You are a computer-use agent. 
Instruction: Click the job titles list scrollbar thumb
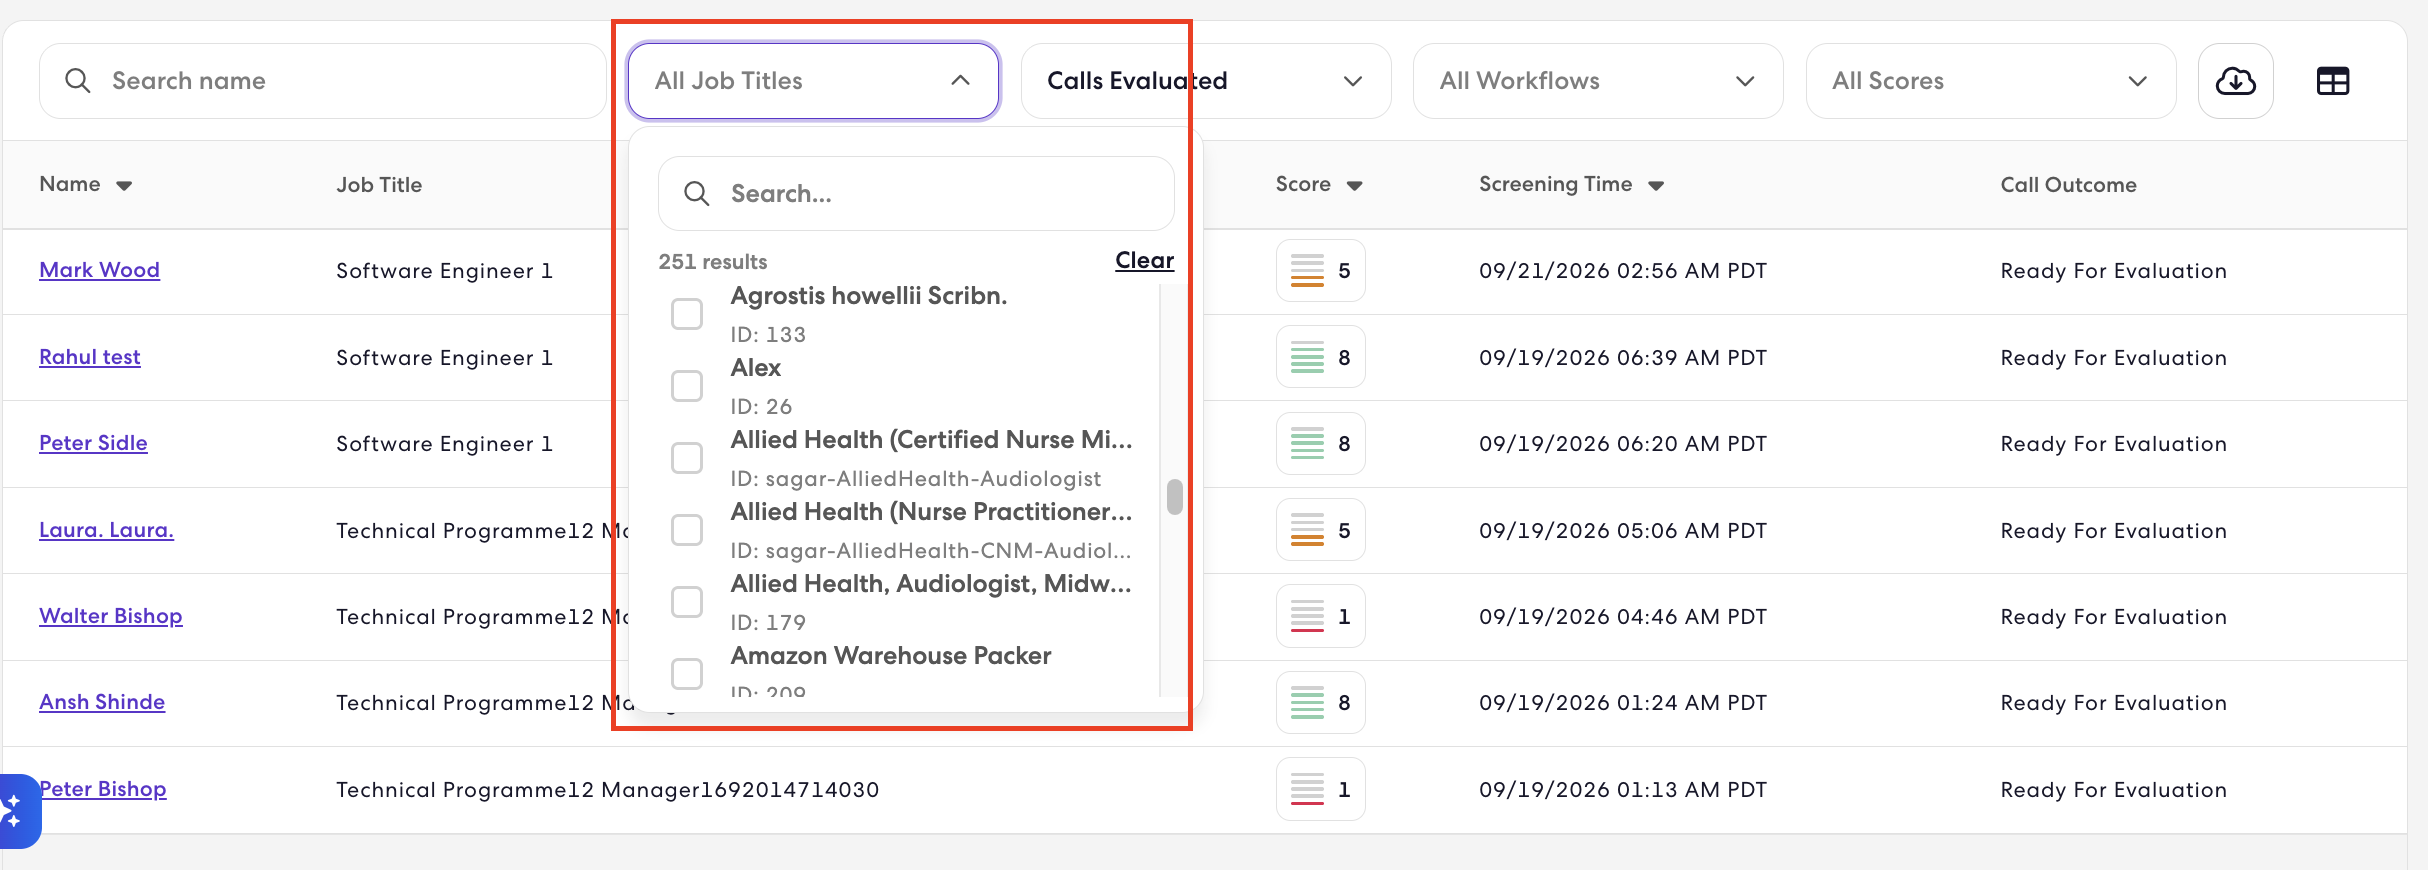(1175, 497)
